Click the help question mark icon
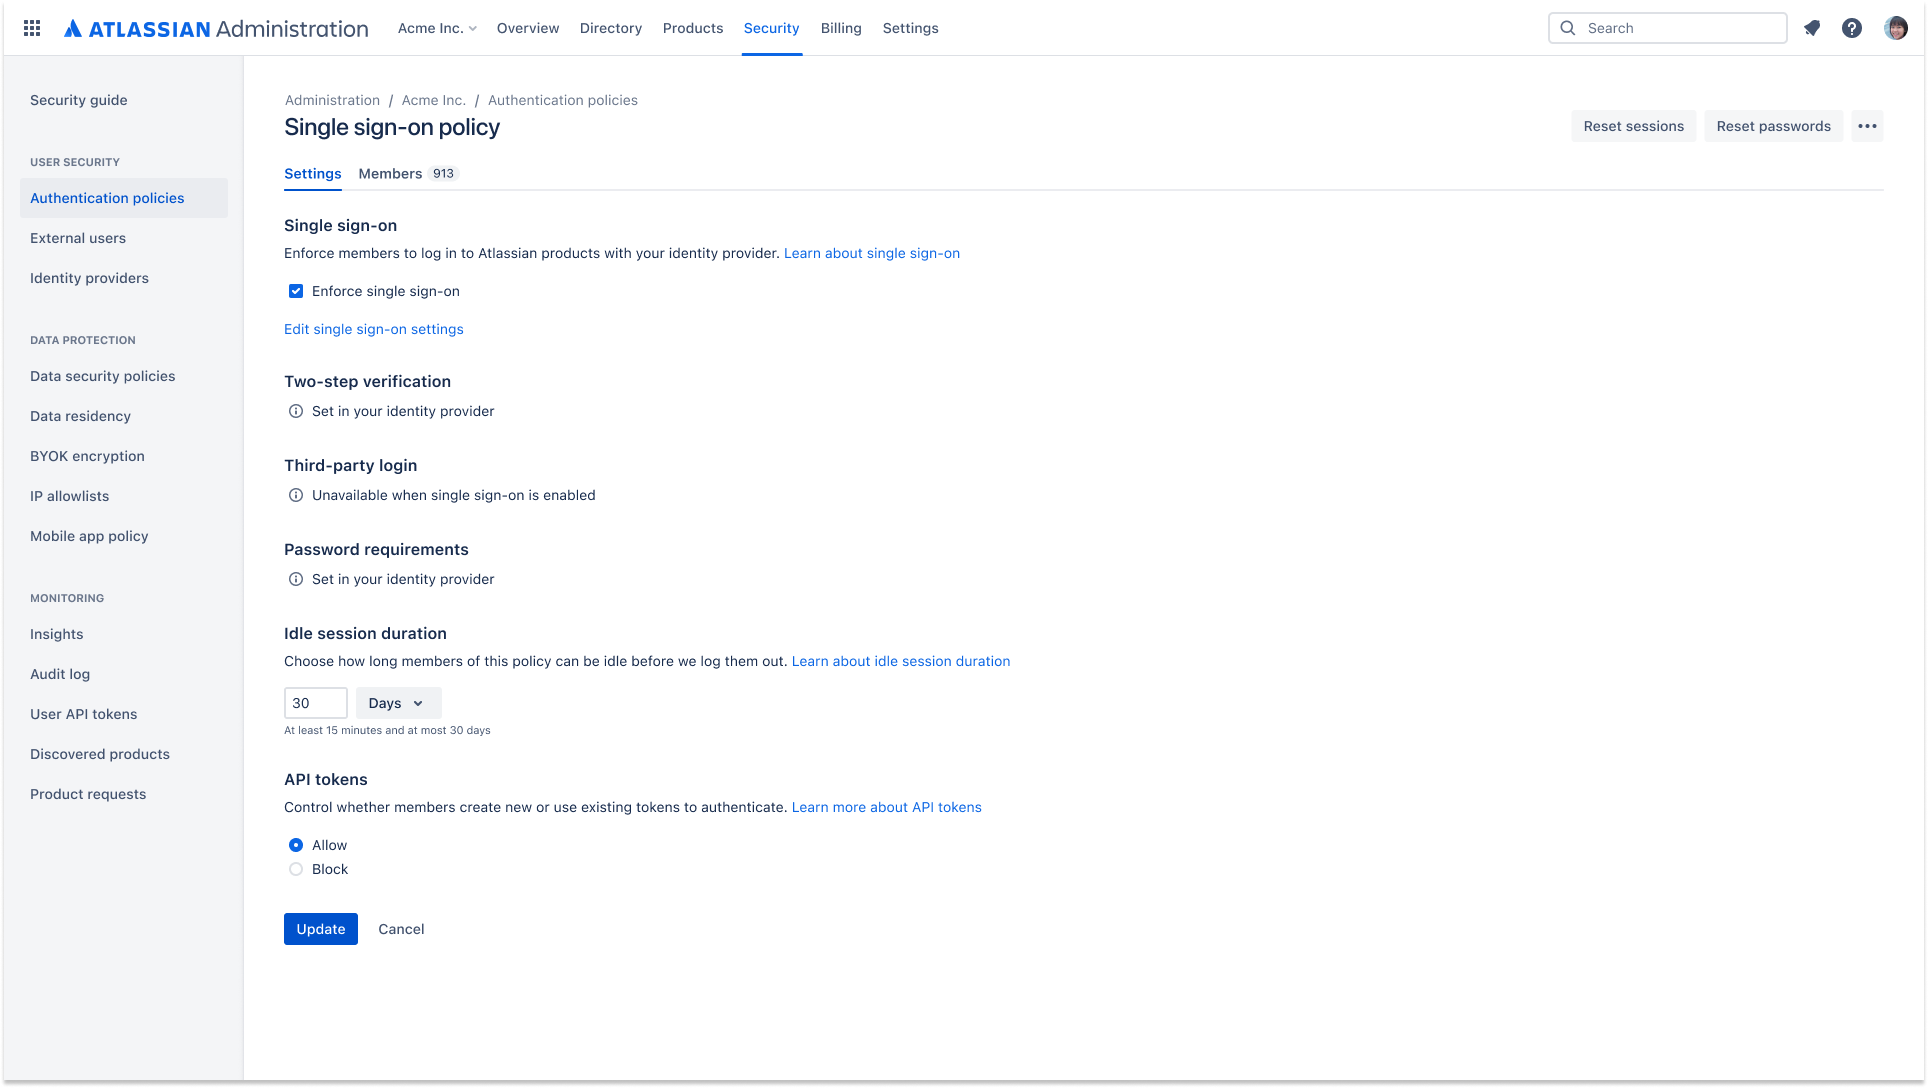Image resolution: width=1928 pixels, height=1088 pixels. [x=1853, y=28]
